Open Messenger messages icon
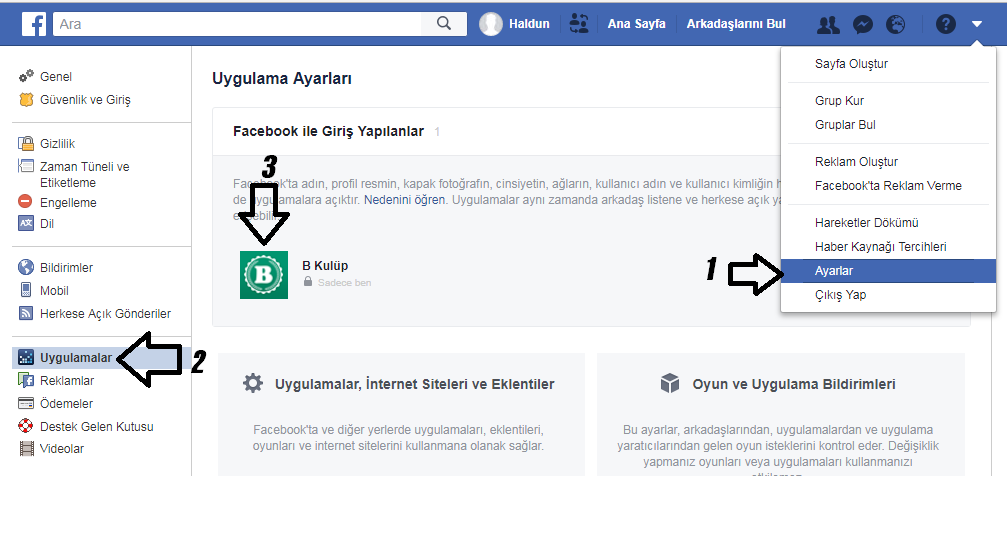 (863, 24)
